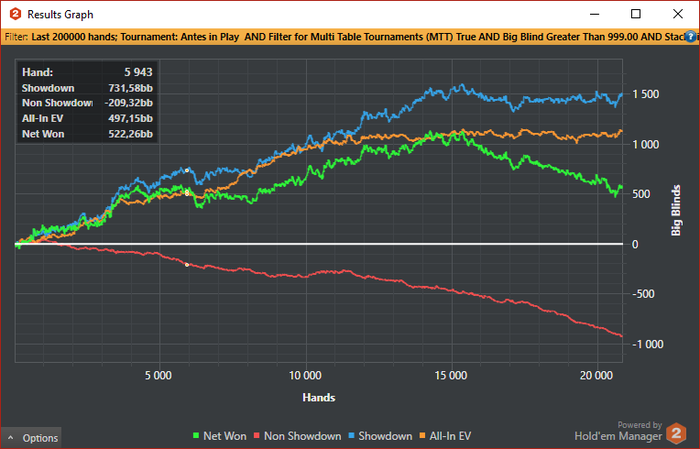Image resolution: width=700 pixels, height=449 pixels.
Task: Close the Results Graph window
Action: click(x=678, y=14)
